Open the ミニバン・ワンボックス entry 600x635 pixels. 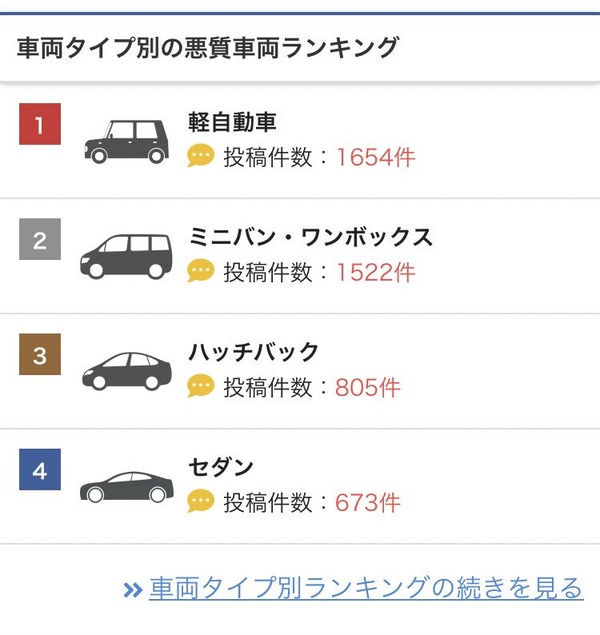click(310, 237)
